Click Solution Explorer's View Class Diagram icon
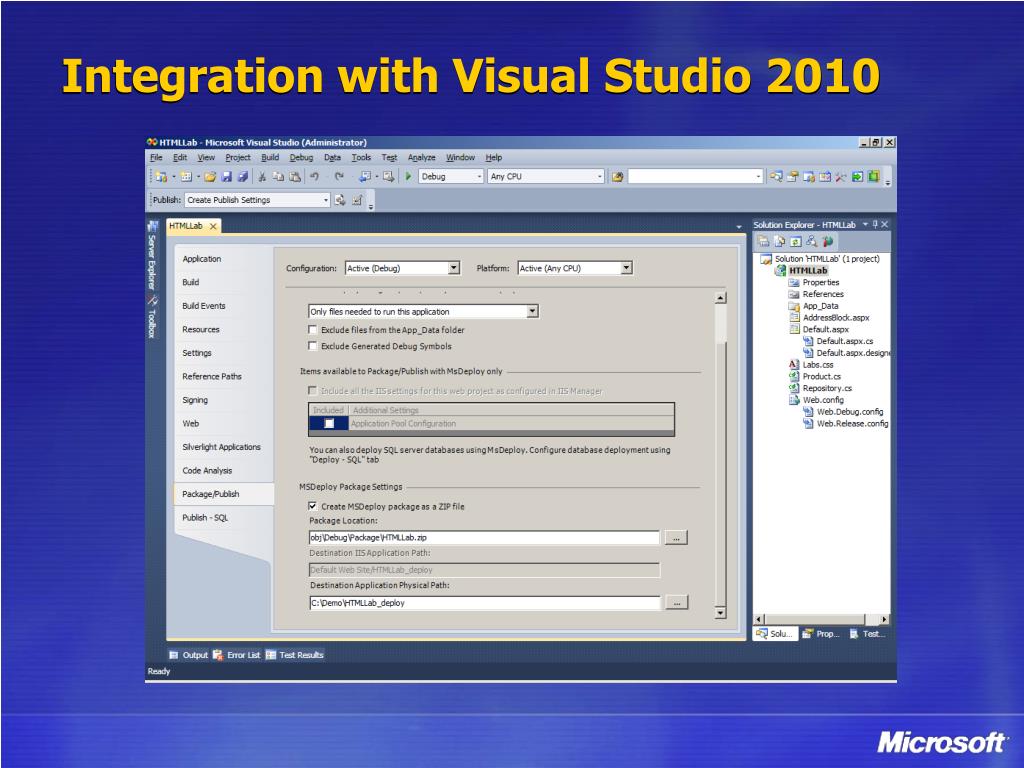The image size is (1024, 768). click(811, 242)
